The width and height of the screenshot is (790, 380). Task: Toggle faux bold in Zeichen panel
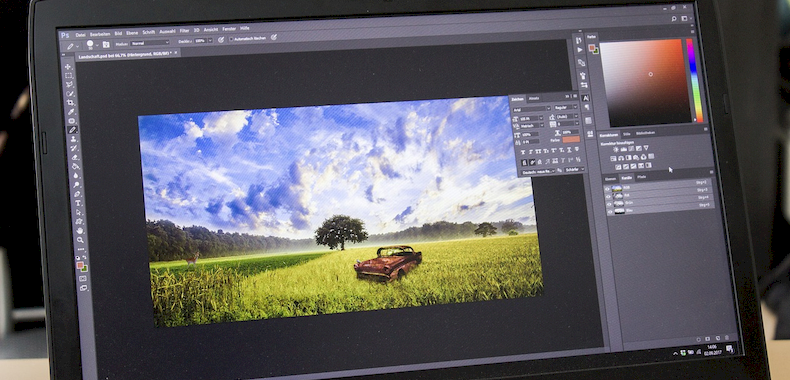523,152
